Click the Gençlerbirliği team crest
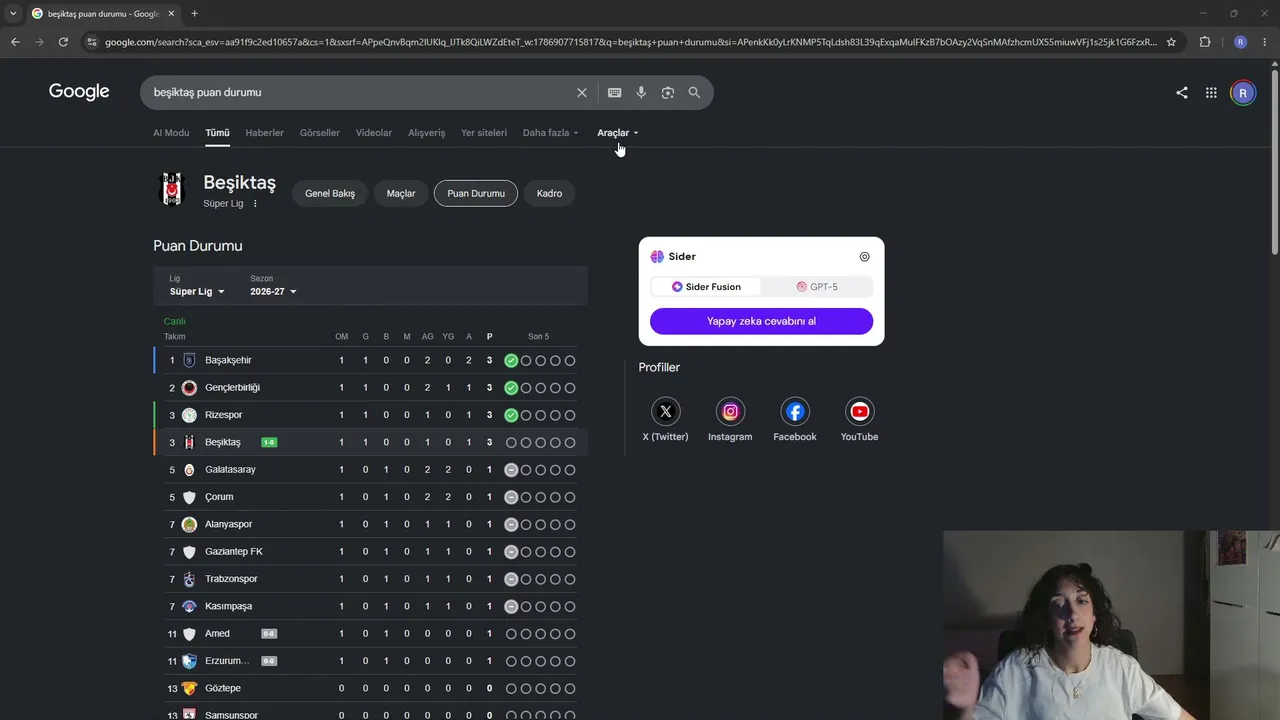The width and height of the screenshot is (1280, 720). (x=189, y=388)
